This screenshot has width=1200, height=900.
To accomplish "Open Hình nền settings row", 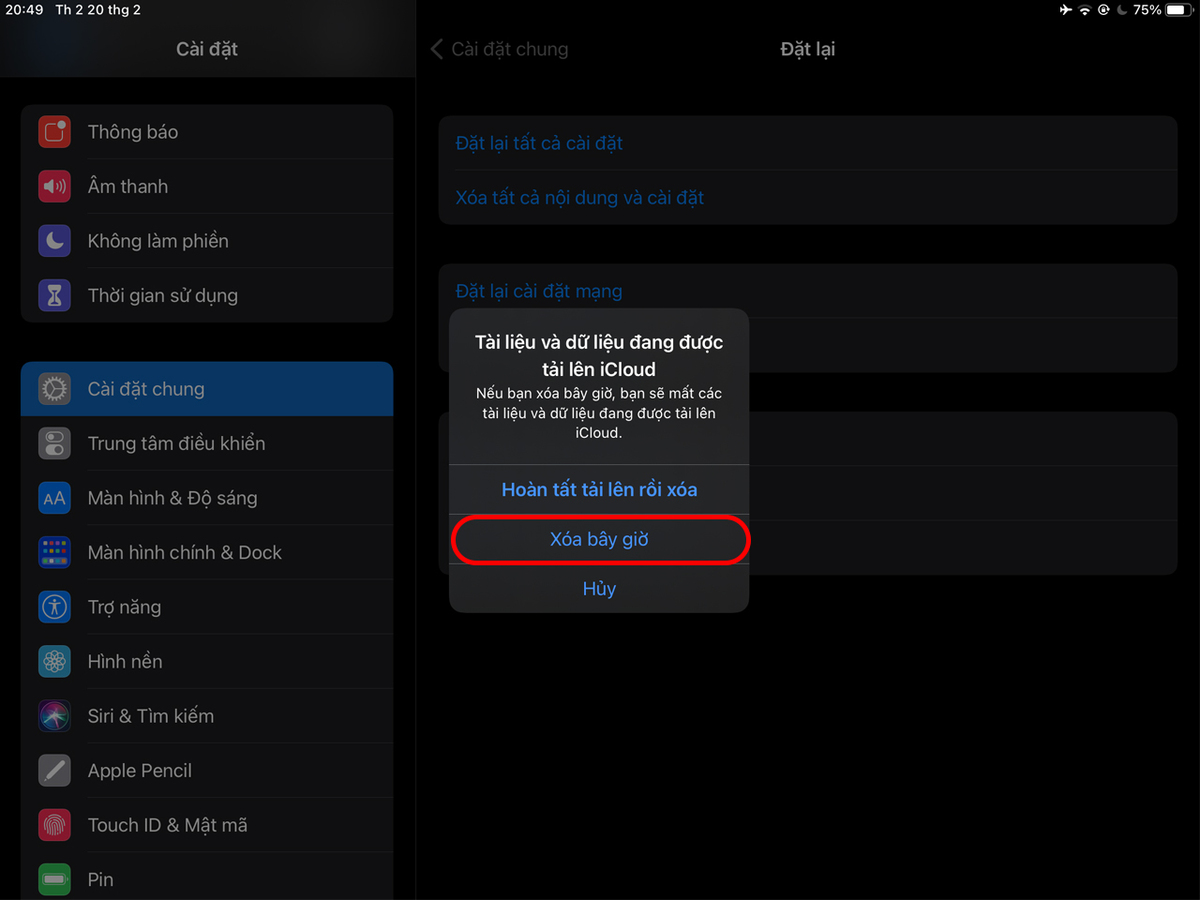I will click(207, 661).
